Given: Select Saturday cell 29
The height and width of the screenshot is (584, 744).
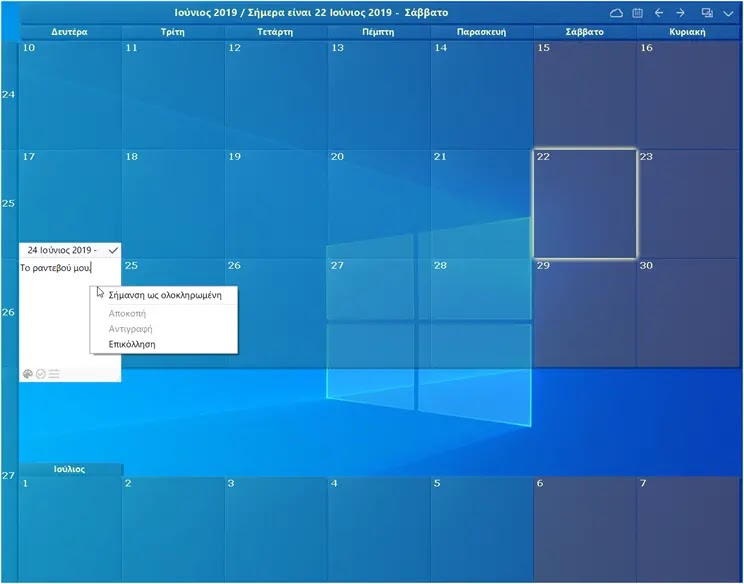Looking at the screenshot, I should tap(585, 313).
